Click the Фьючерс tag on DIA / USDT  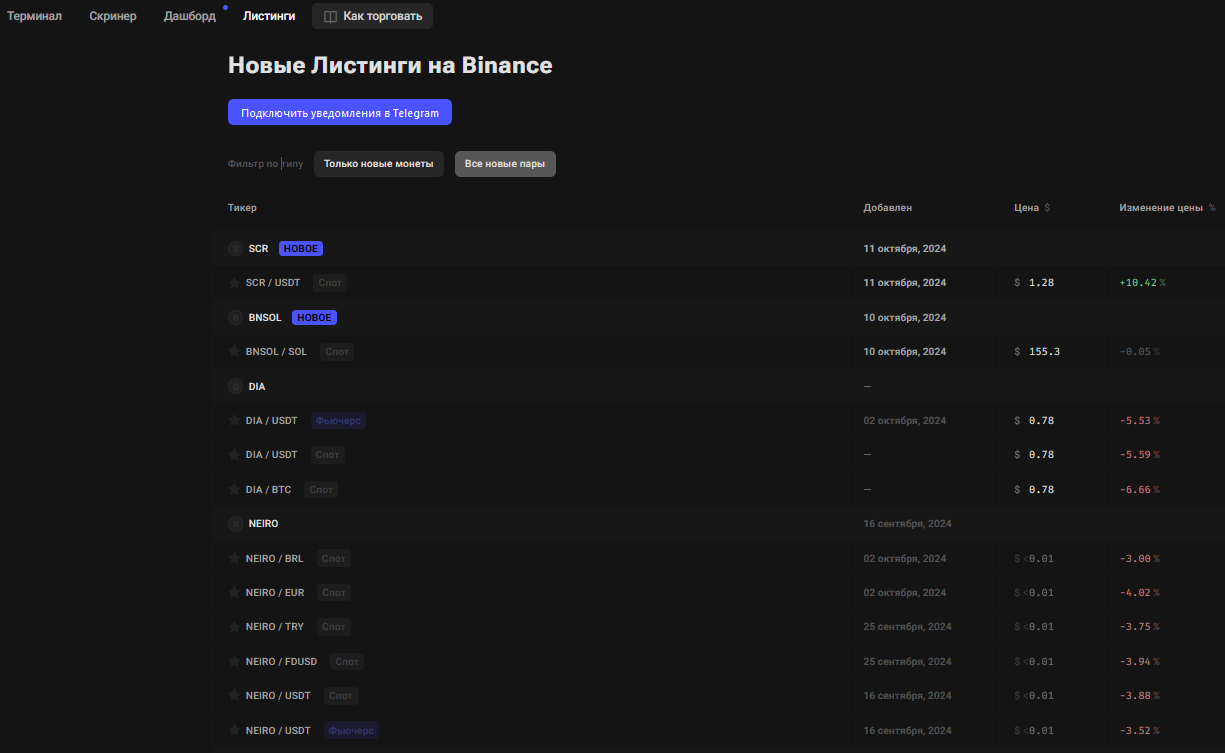(339, 421)
